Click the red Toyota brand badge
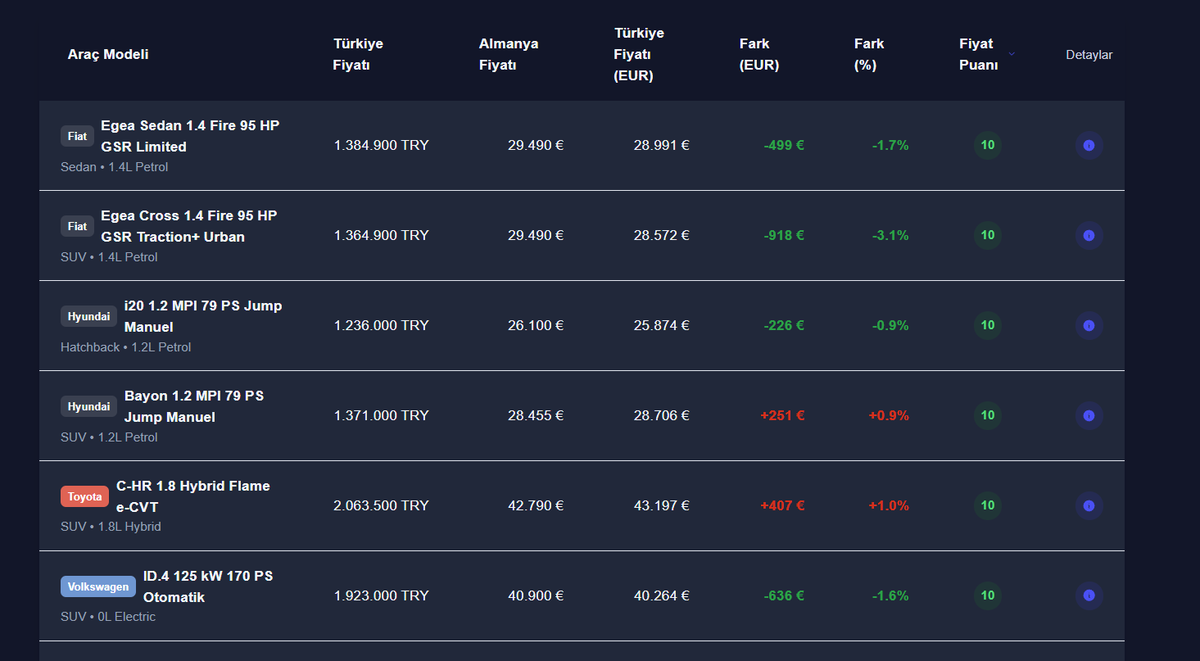 pyautogui.click(x=85, y=496)
